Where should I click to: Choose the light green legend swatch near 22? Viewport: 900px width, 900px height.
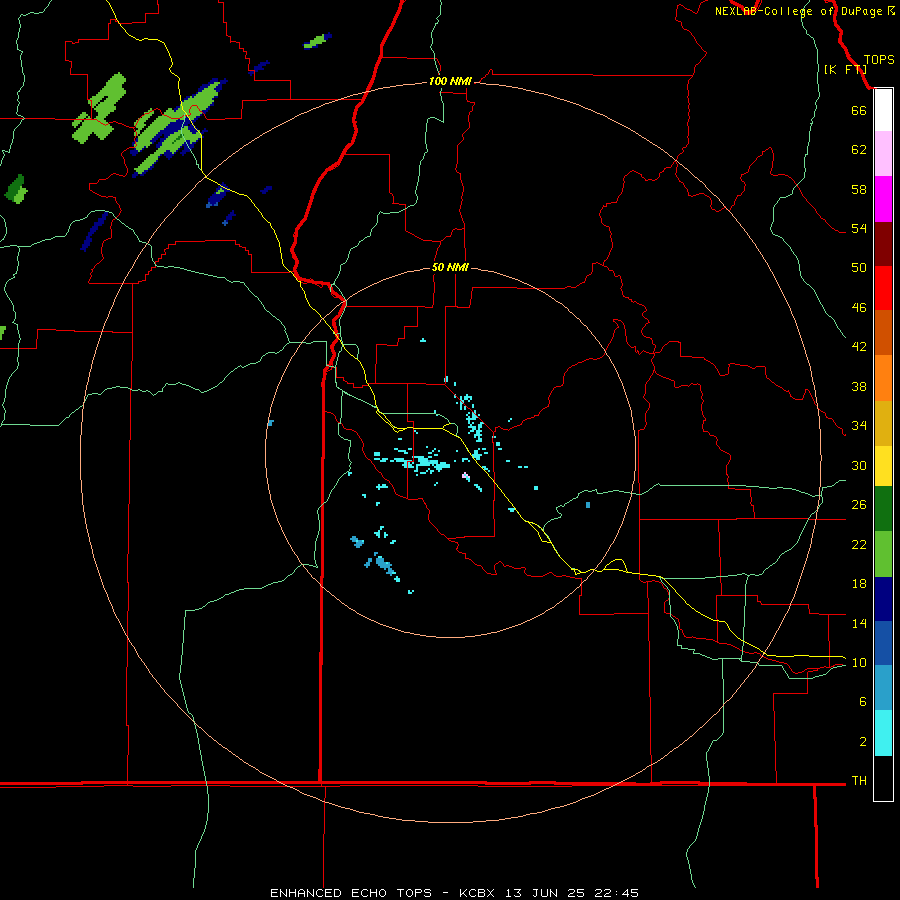(x=883, y=554)
